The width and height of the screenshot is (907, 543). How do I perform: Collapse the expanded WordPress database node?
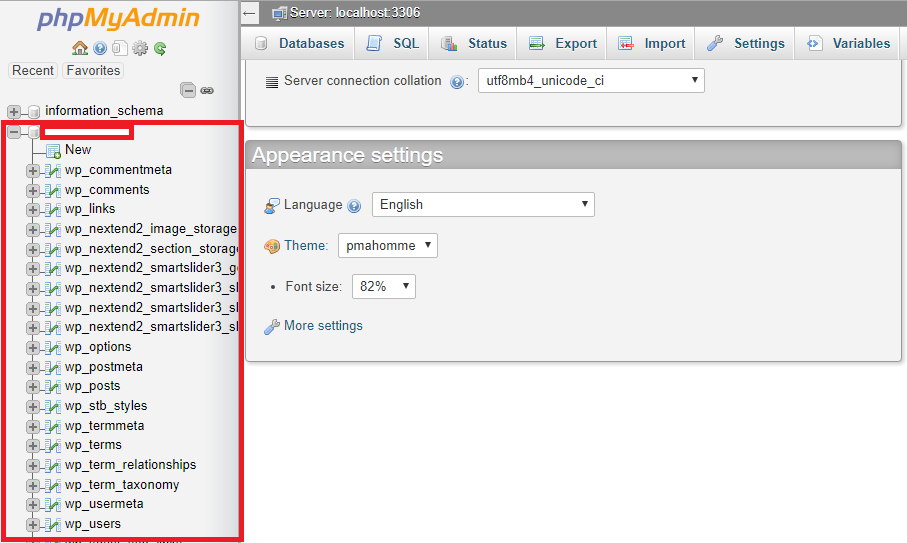[x=14, y=132]
